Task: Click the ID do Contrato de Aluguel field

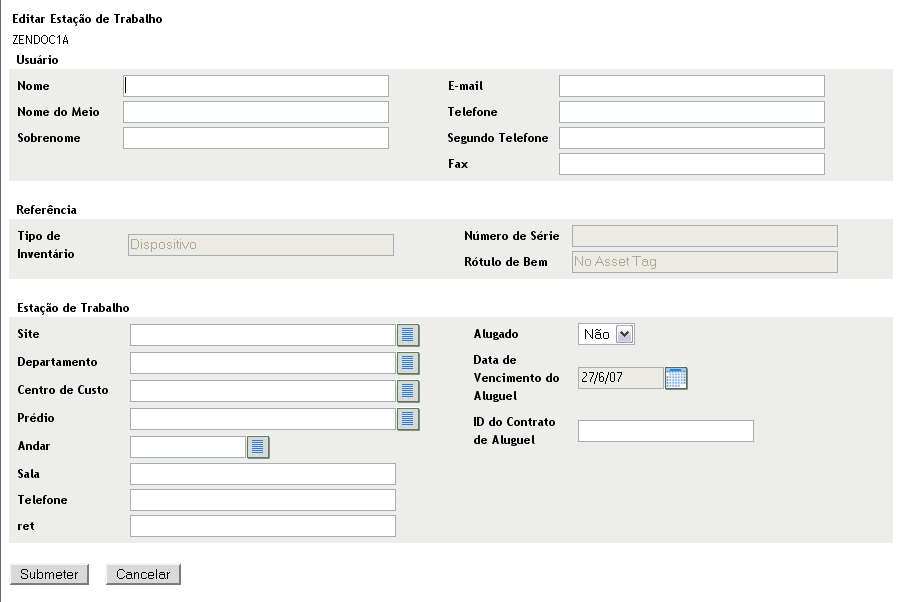Action: 665,431
